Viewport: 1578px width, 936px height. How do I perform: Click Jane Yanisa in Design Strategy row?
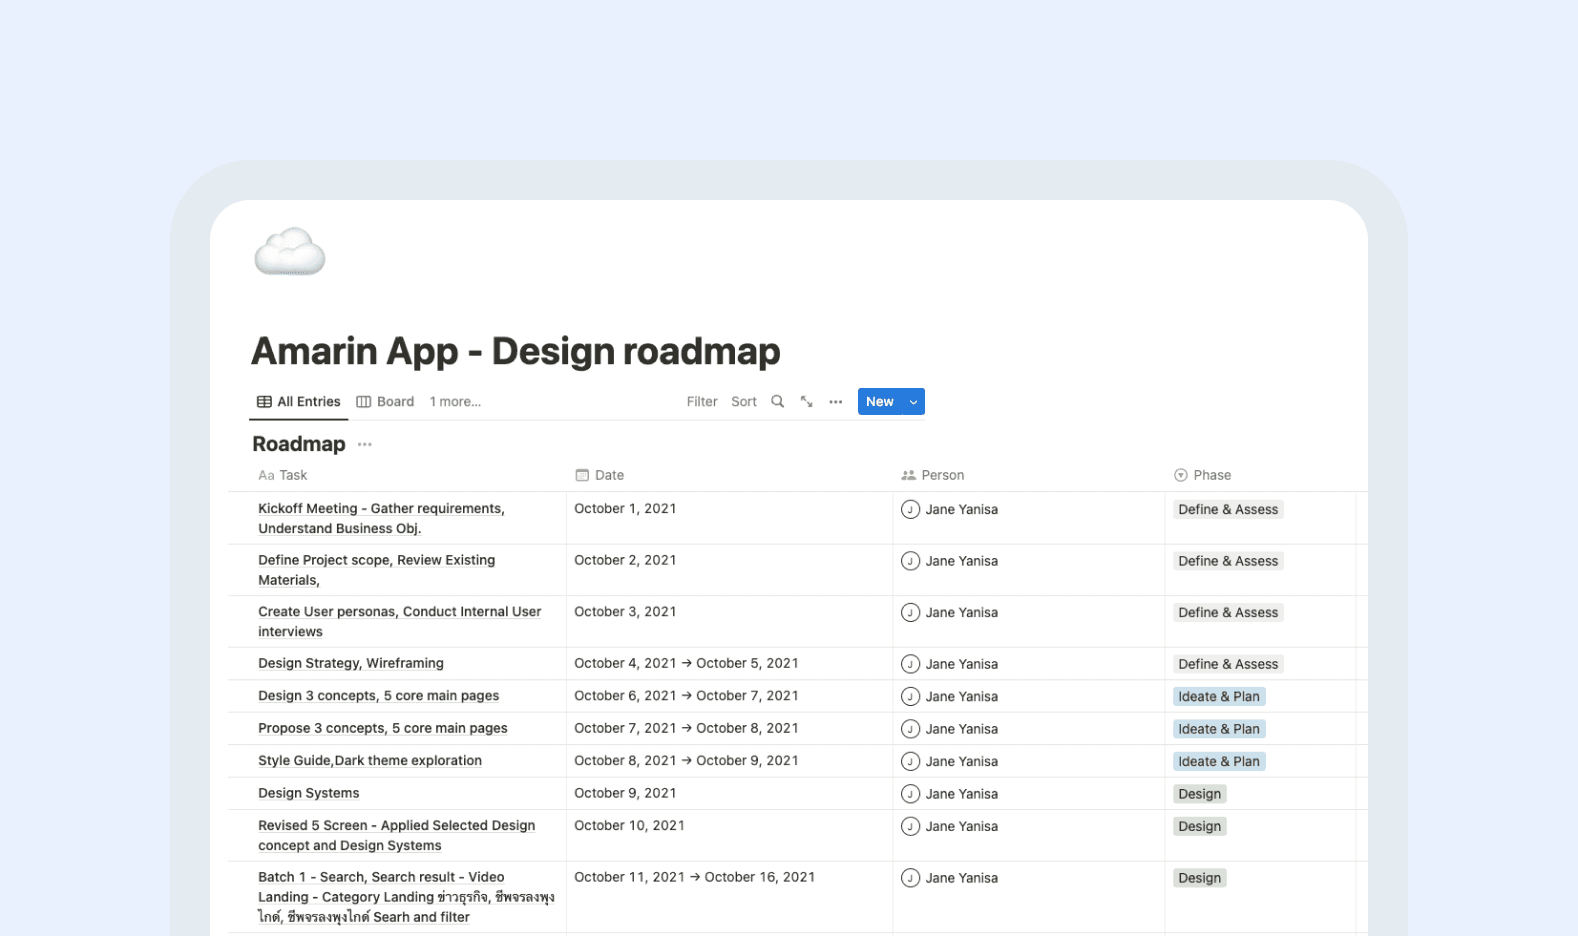coord(950,664)
